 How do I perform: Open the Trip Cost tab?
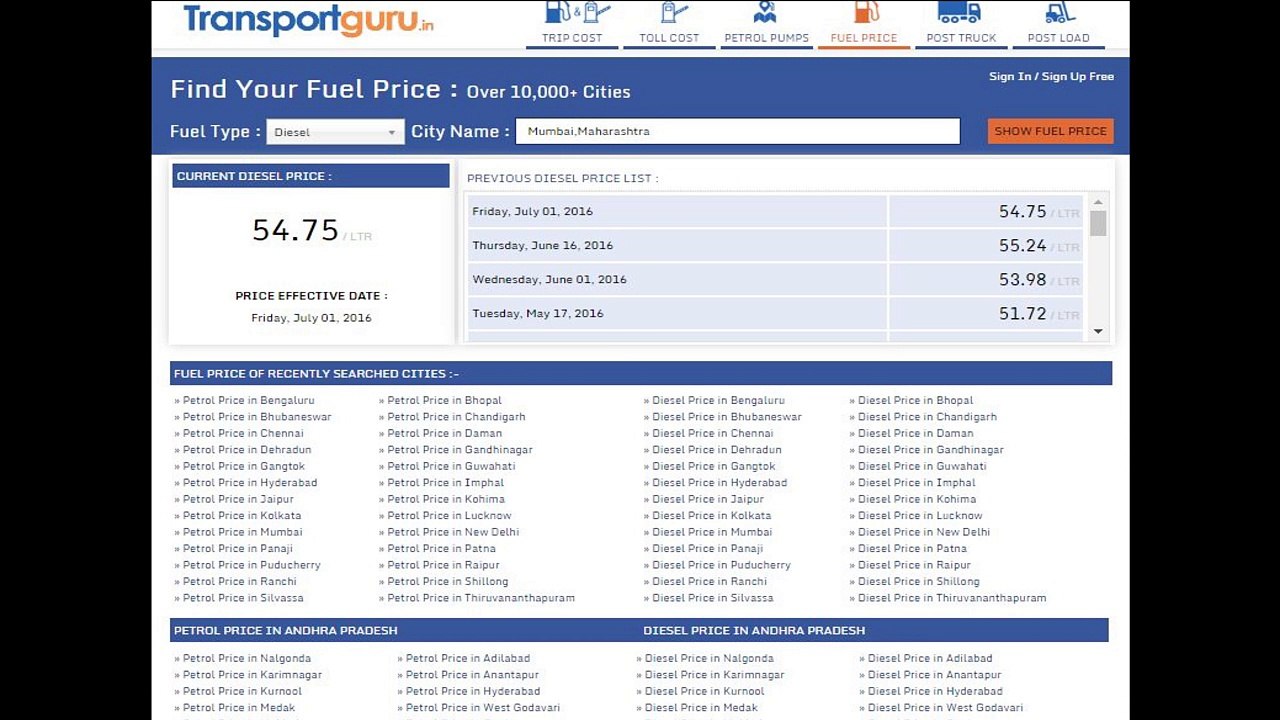572,38
